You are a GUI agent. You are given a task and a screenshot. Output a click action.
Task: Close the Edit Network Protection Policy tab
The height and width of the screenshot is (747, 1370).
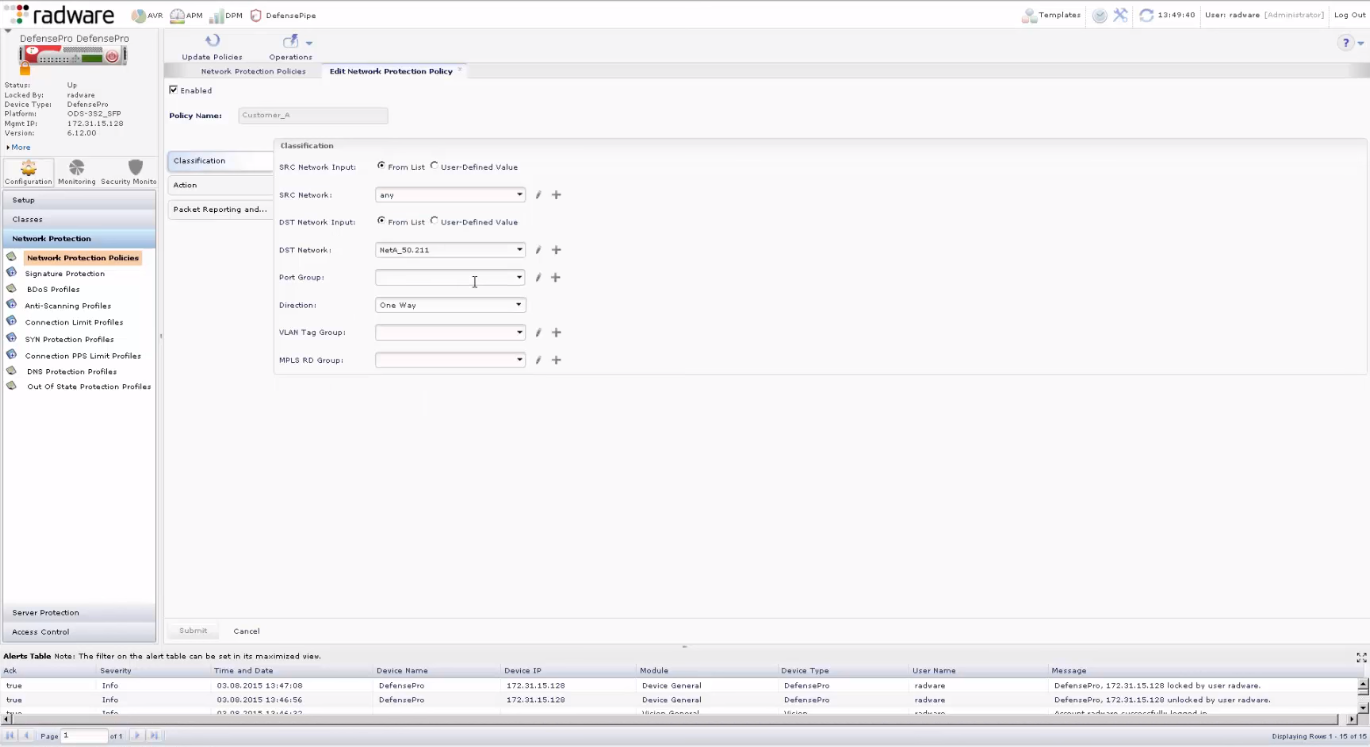click(460, 70)
